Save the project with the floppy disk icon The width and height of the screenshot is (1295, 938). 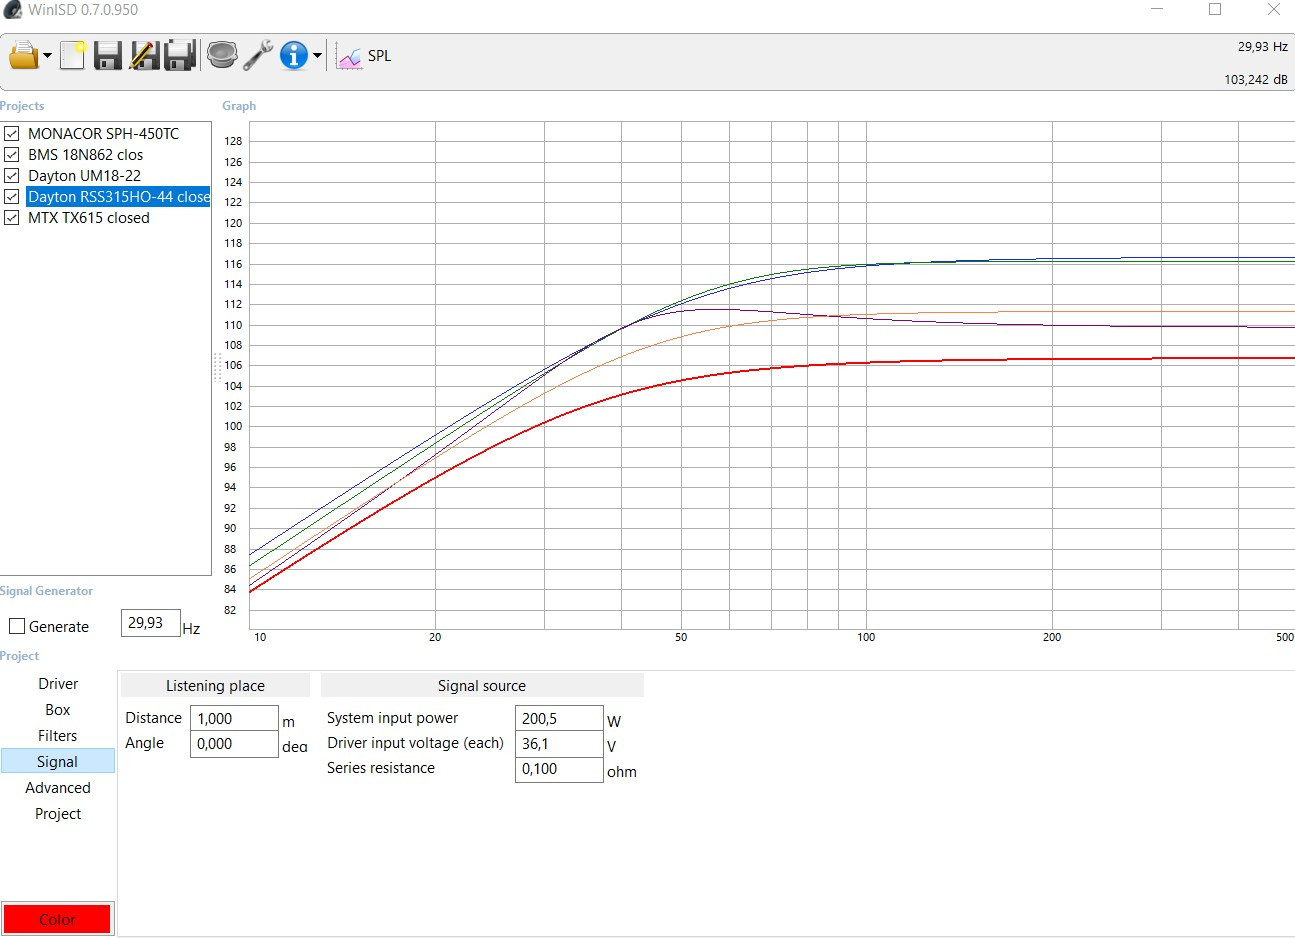pos(107,56)
